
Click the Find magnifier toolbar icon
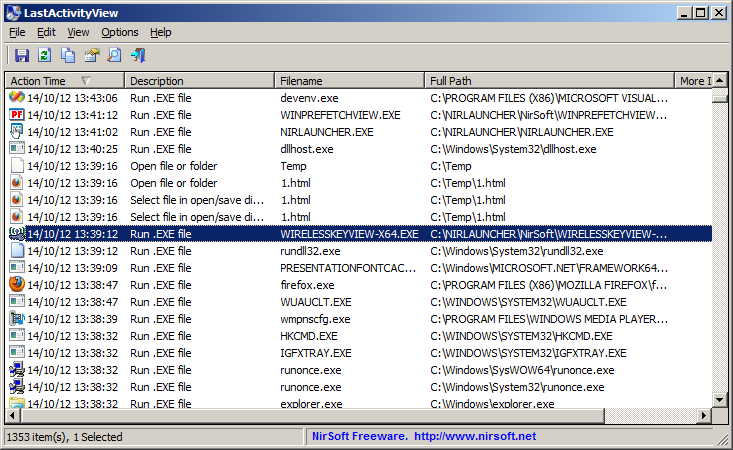114,56
